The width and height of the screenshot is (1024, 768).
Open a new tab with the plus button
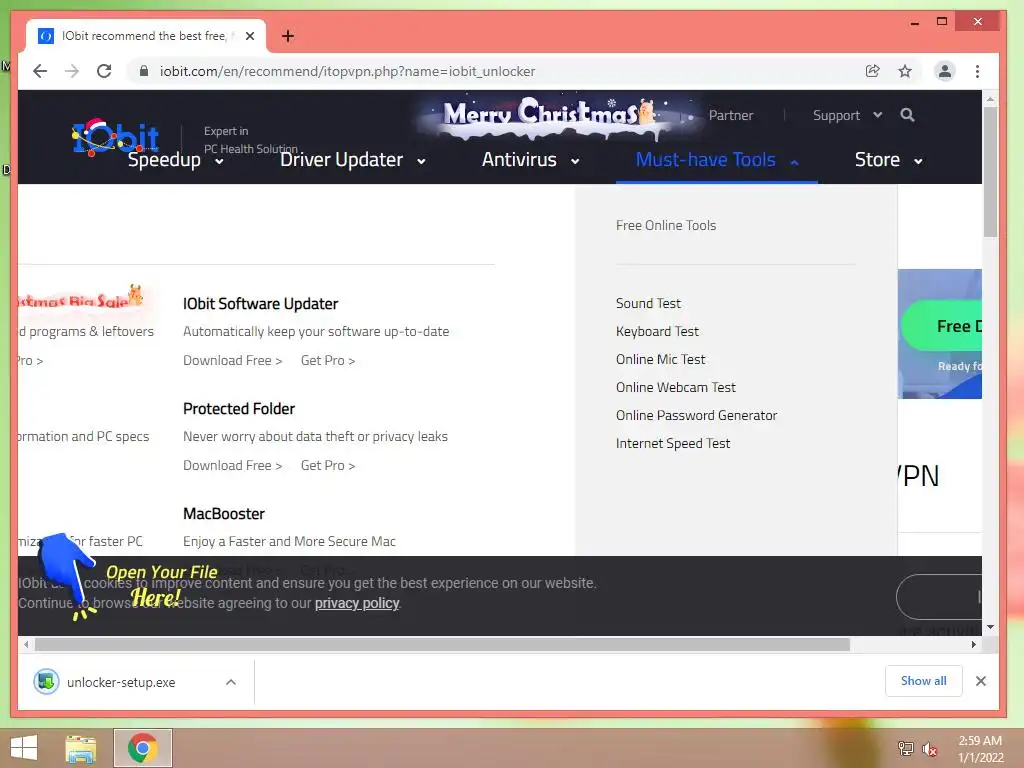point(287,36)
